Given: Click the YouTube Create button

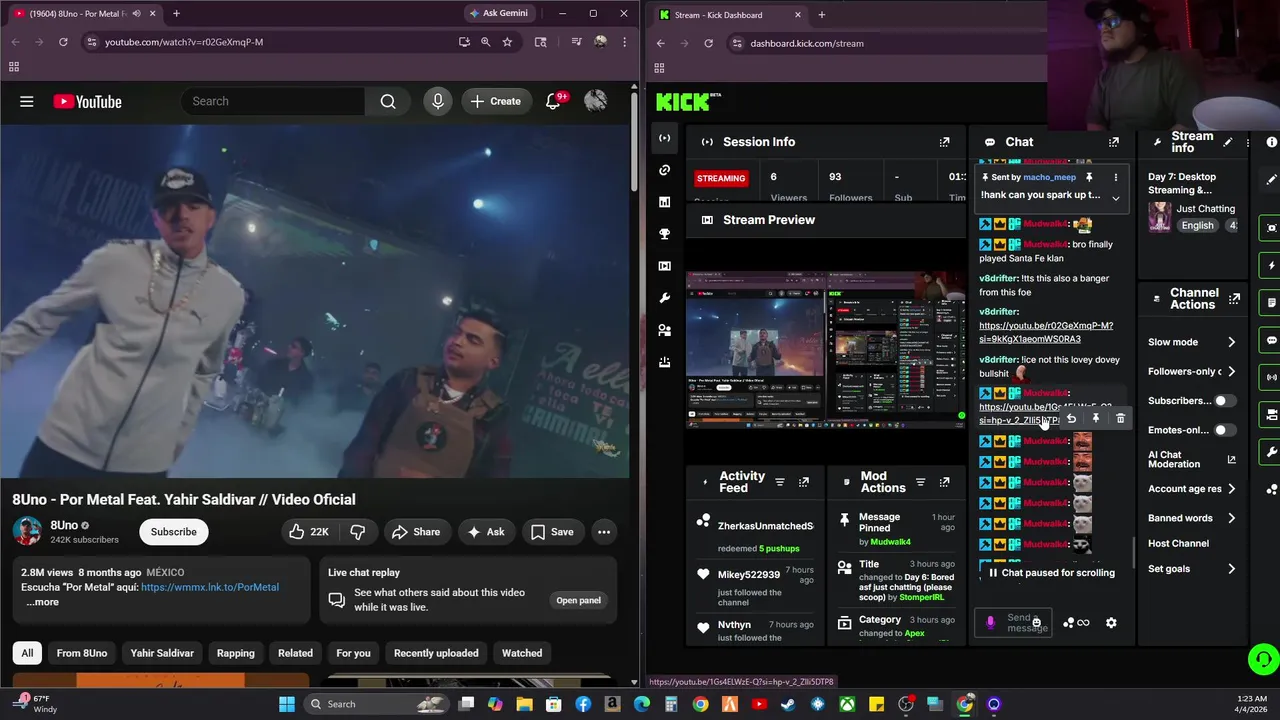Looking at the screenshot, I should (495, 101).
